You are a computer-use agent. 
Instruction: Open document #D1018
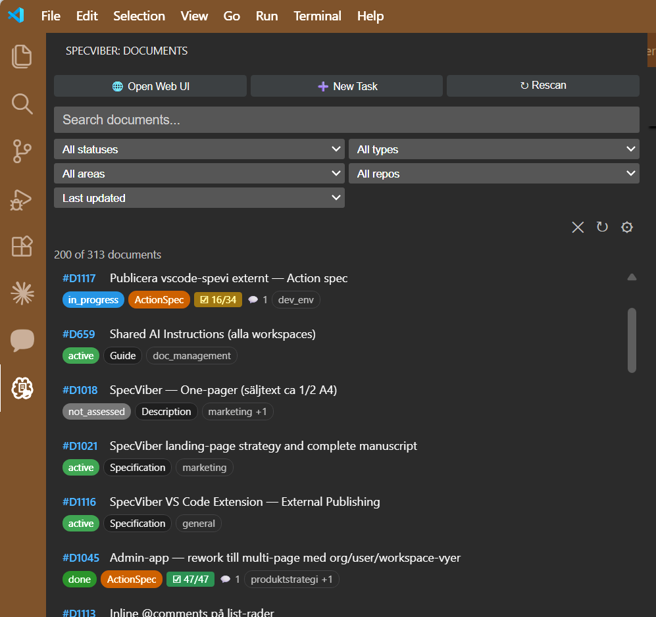pos(80,390)
